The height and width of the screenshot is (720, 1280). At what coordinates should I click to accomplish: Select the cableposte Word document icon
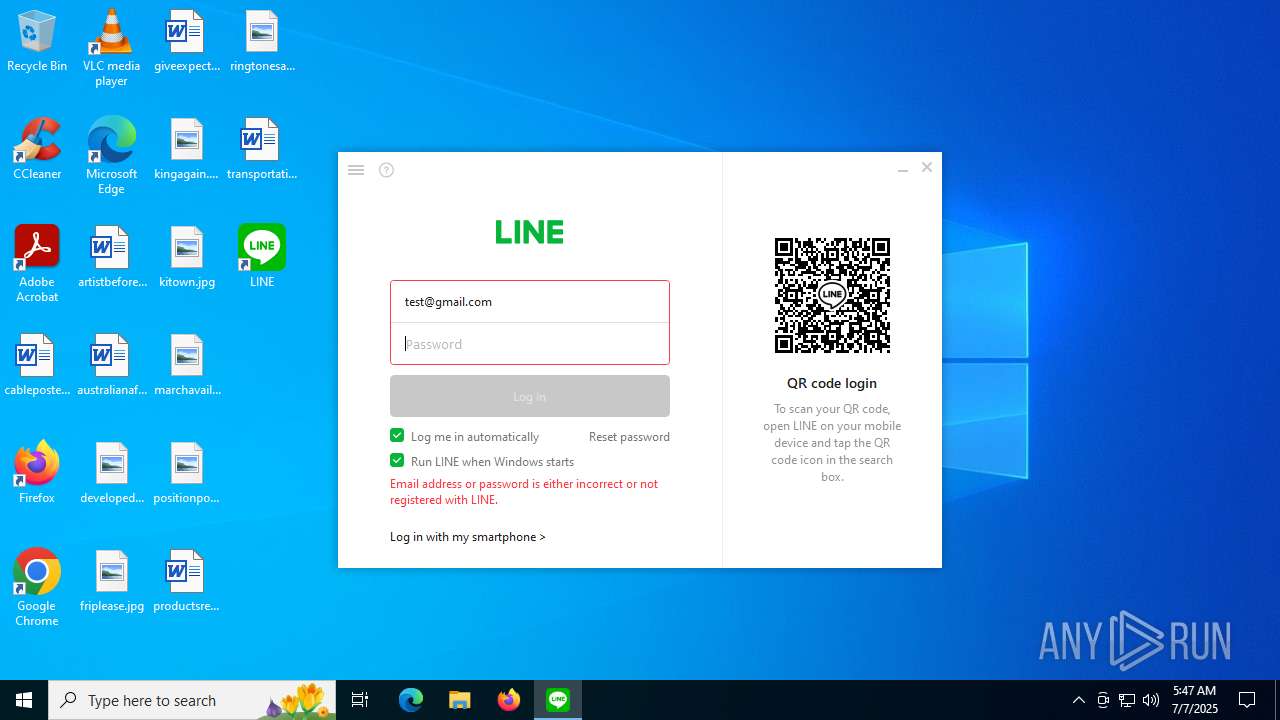[x=37, y=366]
